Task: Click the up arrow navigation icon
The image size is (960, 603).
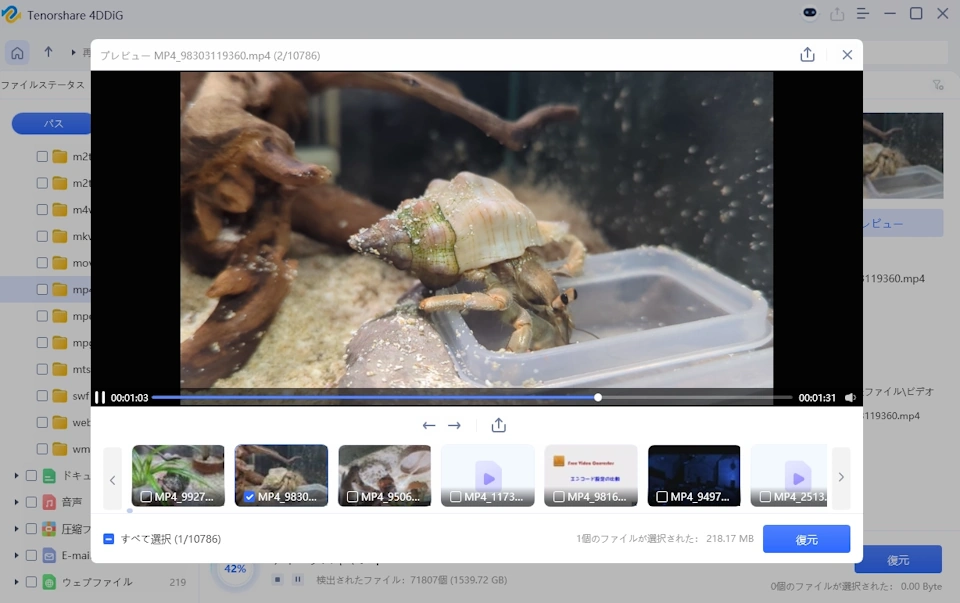Action: tap(48, 52)
